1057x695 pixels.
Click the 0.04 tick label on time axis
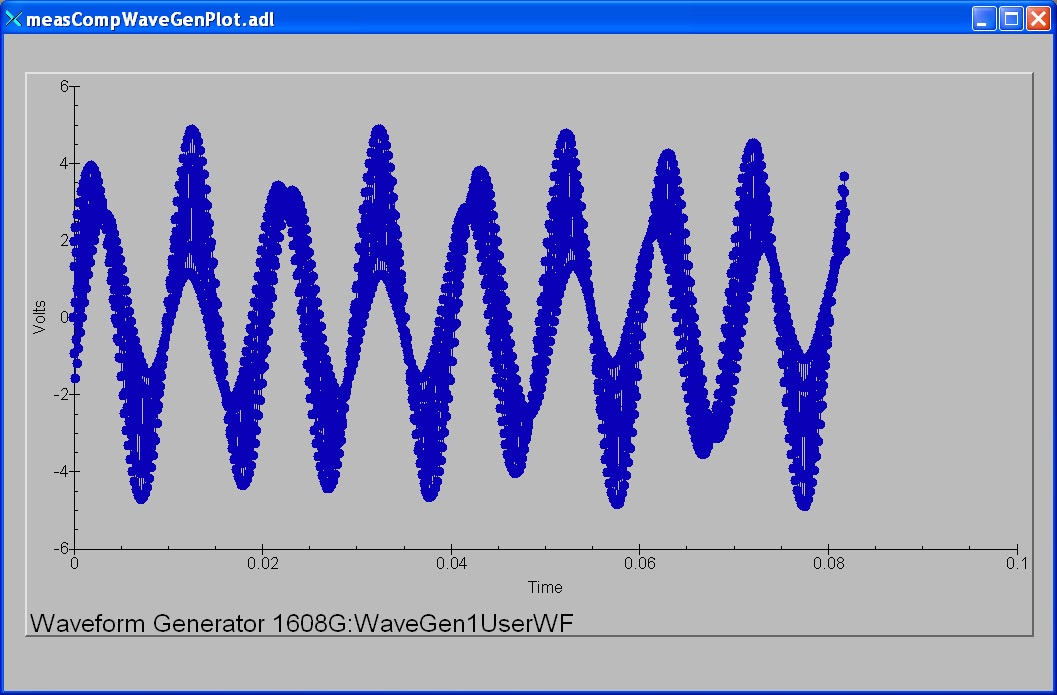(451, 564)
